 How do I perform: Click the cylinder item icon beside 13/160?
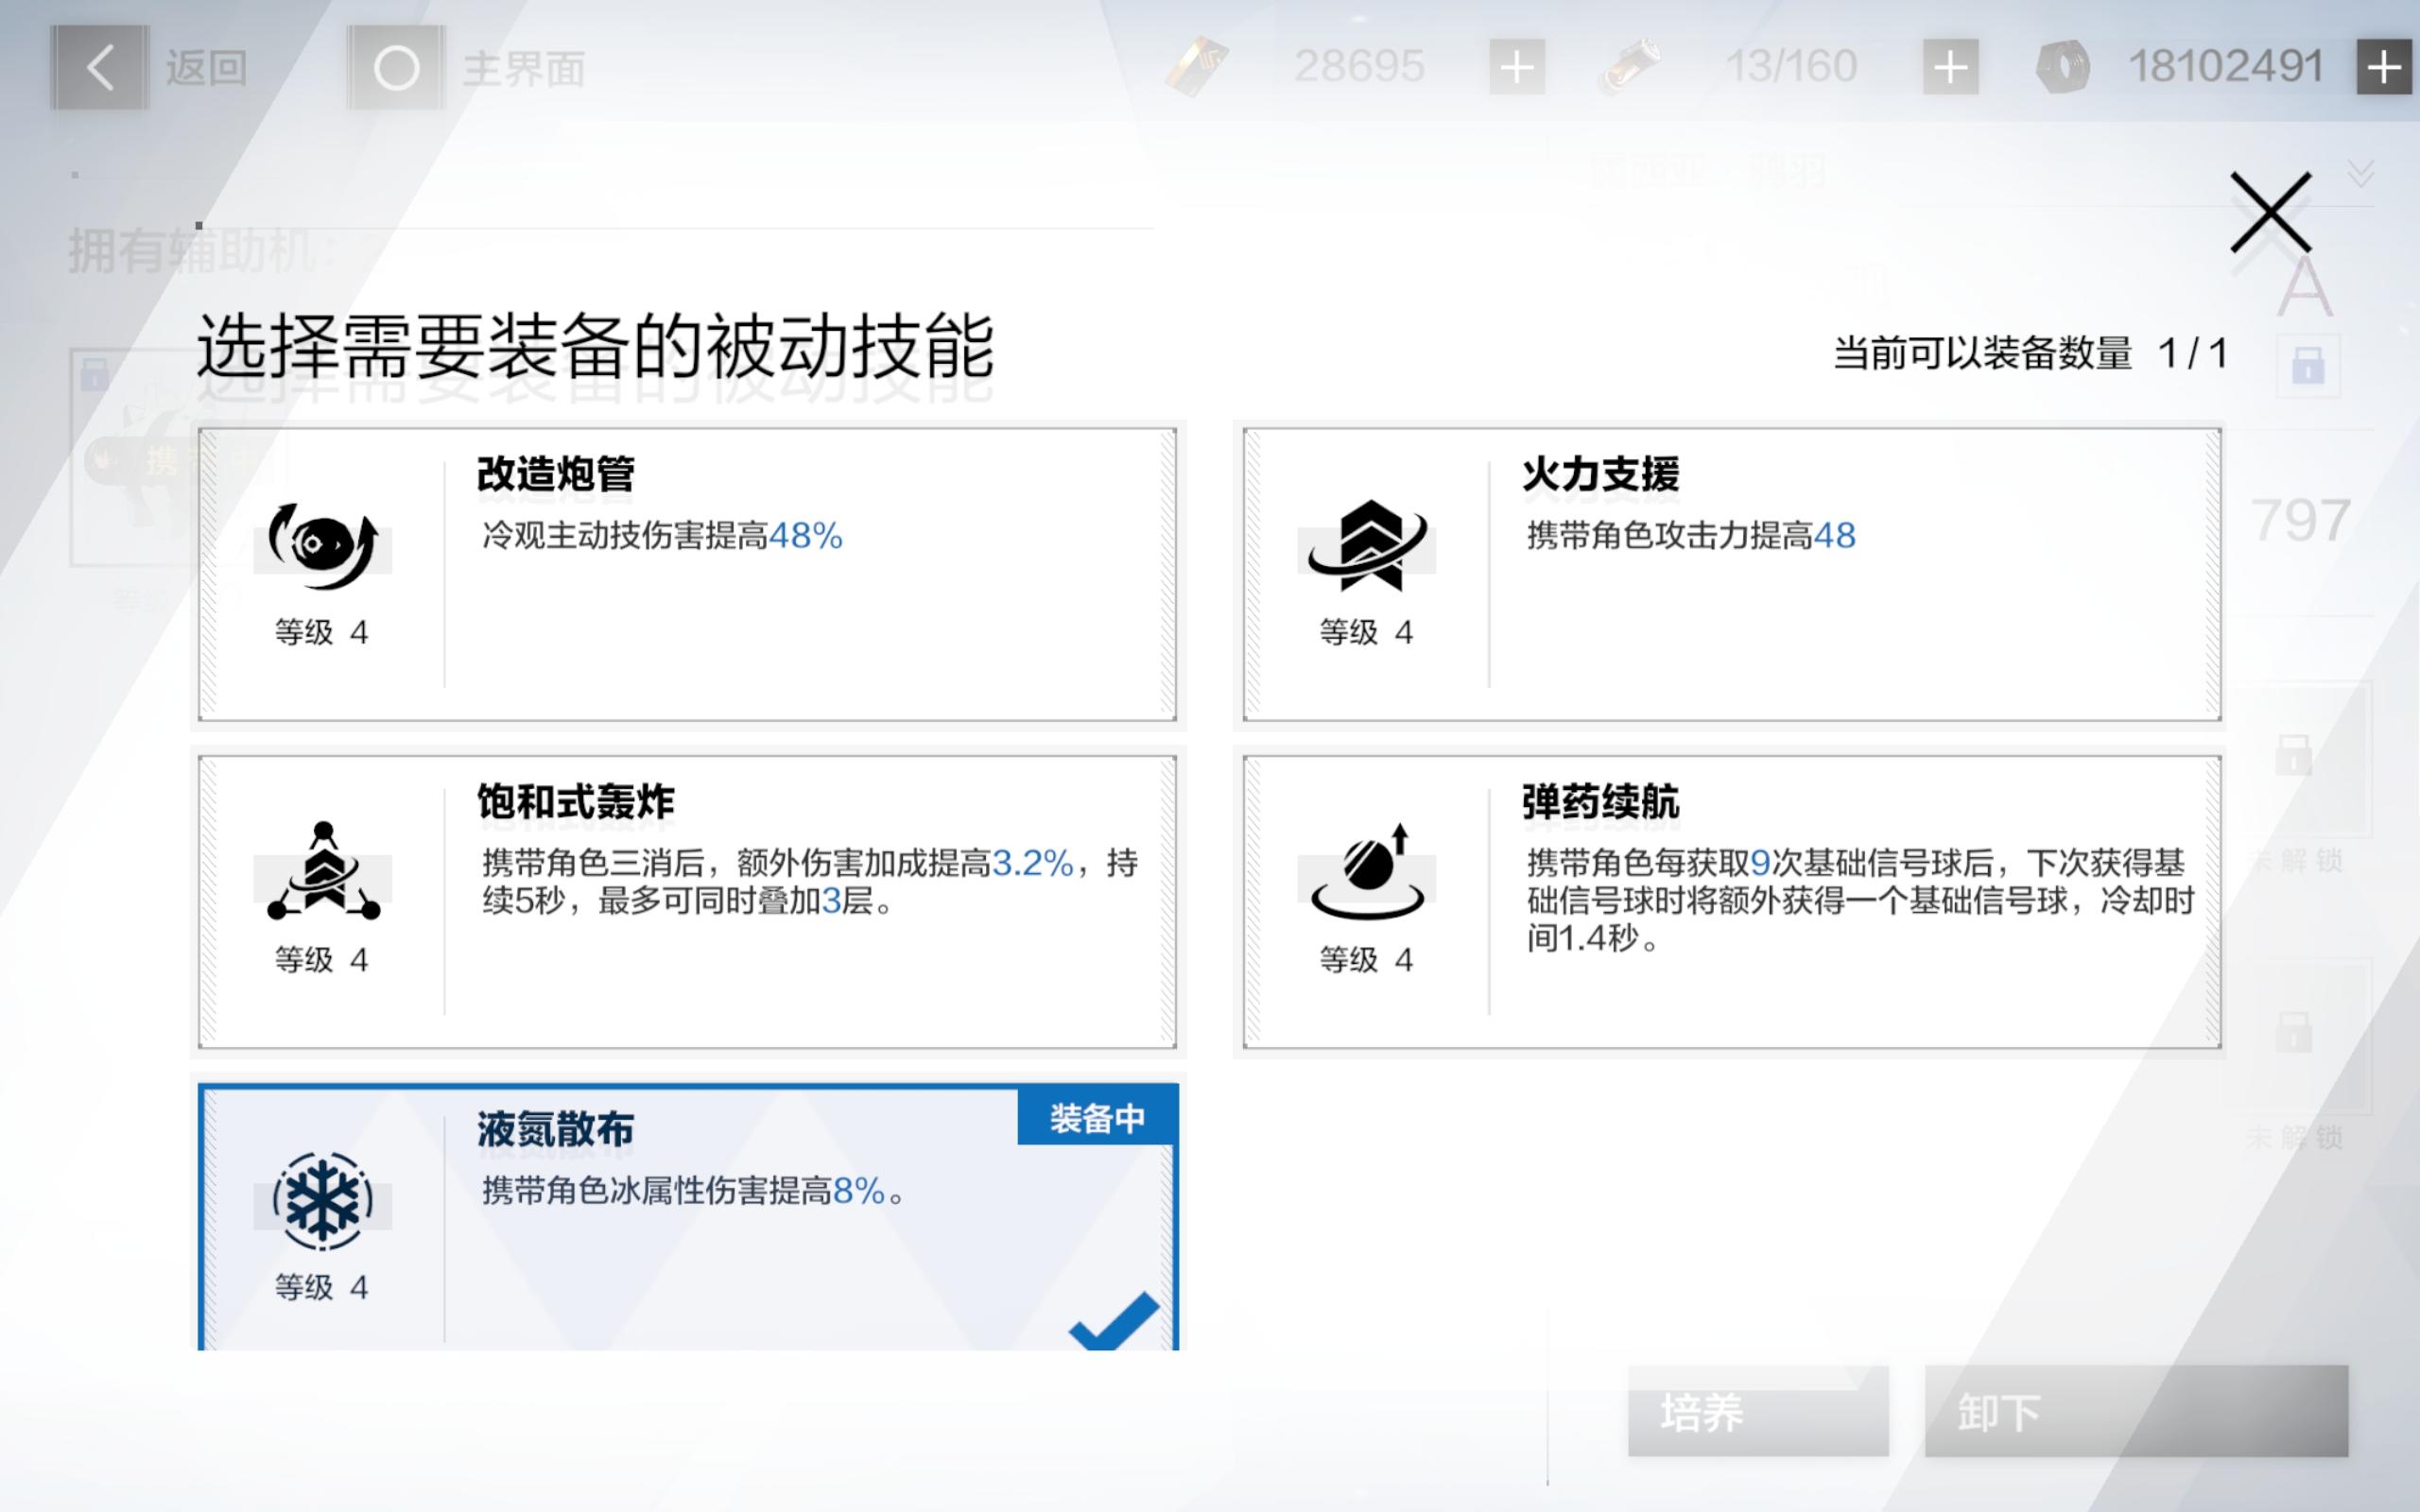tap(1630, 66)
